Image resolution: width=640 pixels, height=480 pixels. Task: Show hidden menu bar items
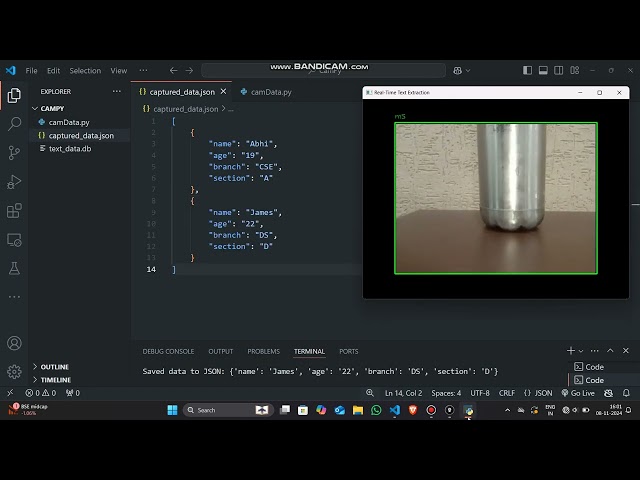[x=143, y=71]
